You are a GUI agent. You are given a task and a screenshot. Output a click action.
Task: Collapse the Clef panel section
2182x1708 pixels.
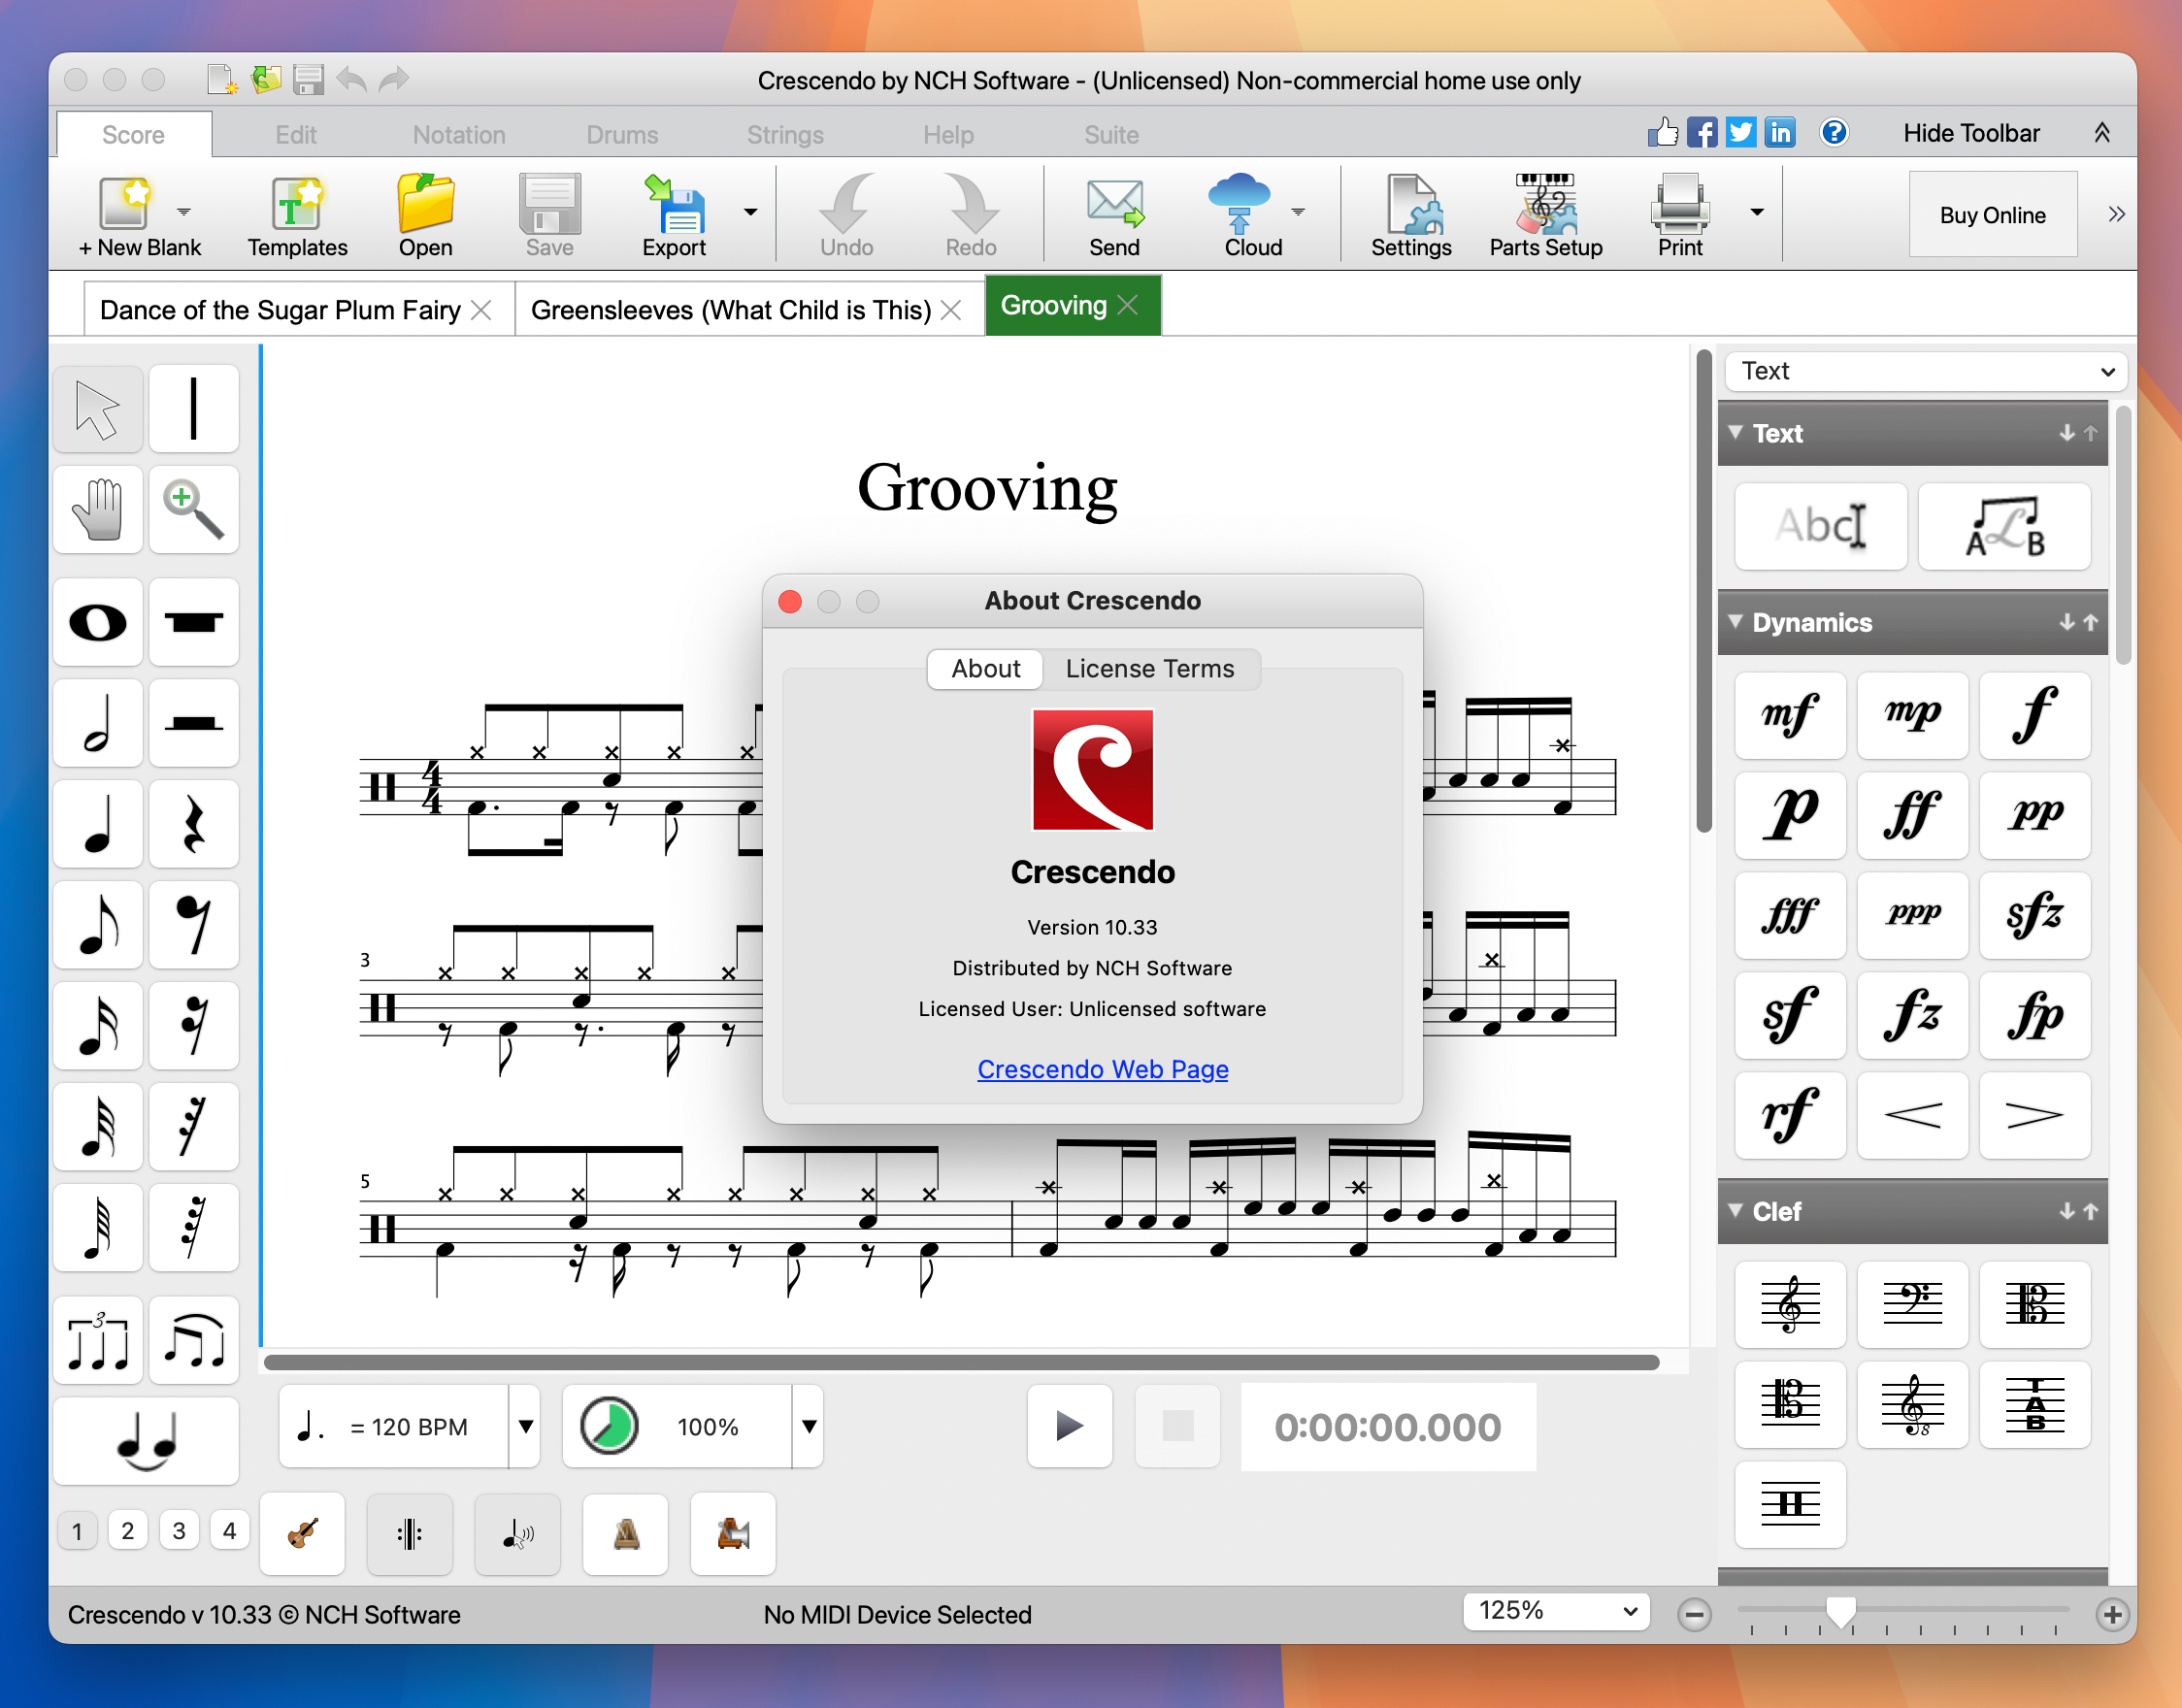click(1736, 1210)
